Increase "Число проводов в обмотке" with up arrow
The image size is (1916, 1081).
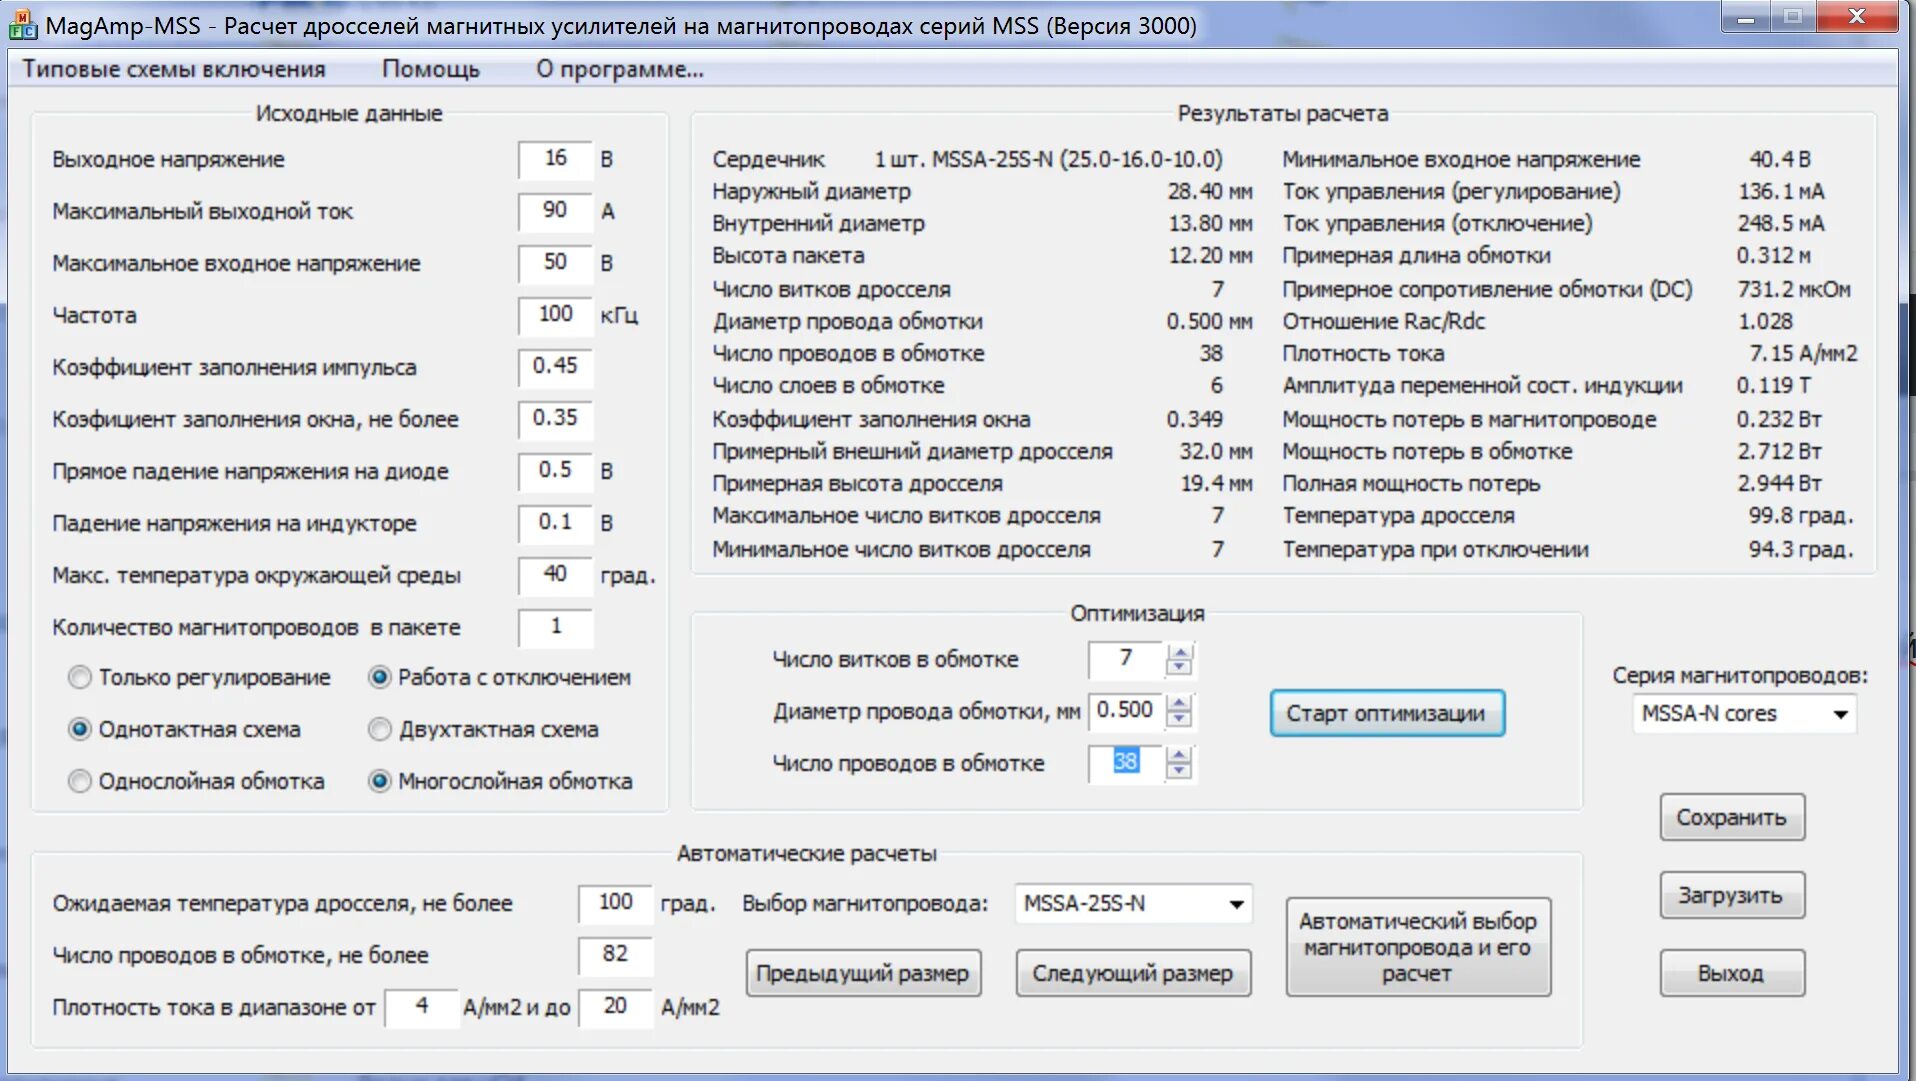pyautogui.click(x=1180, y=756)
